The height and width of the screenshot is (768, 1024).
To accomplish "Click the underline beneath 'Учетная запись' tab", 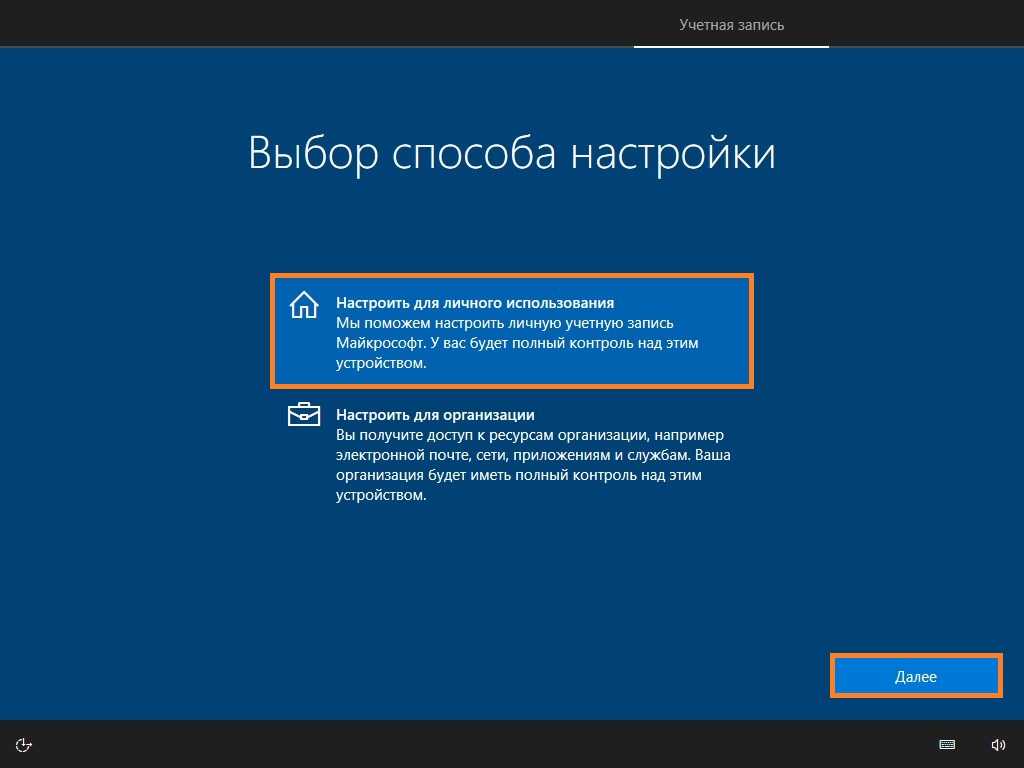I will tap(731, 46).
